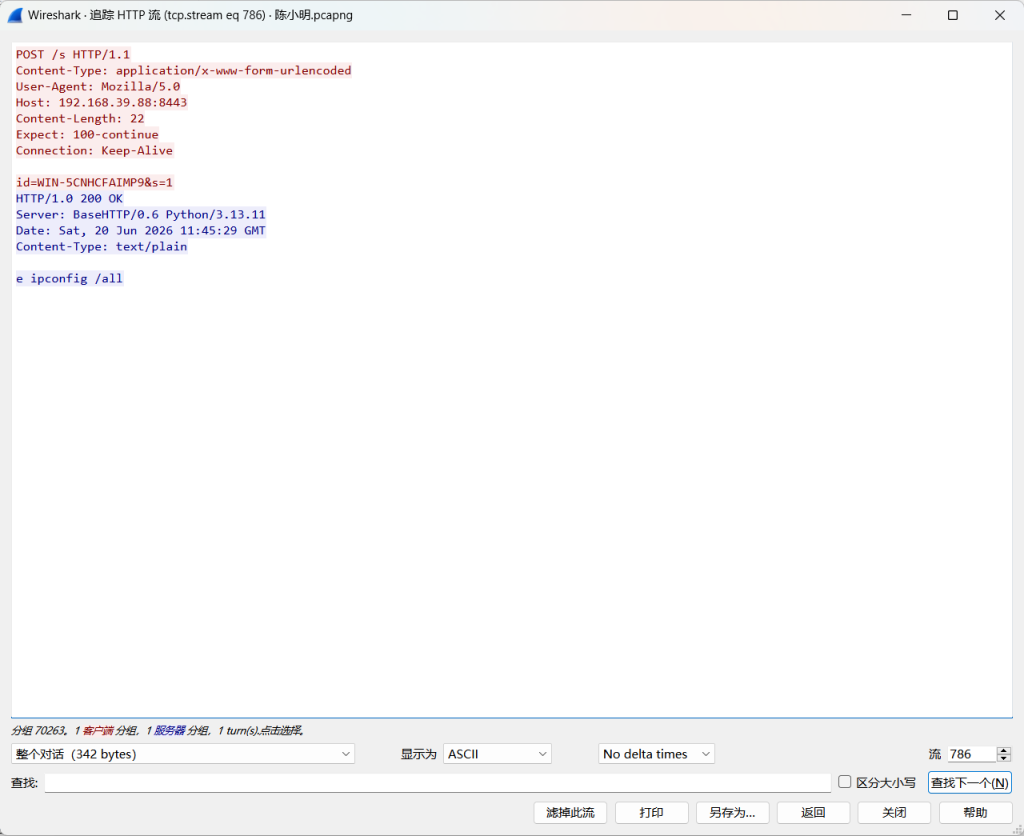Viewport: 1024px width, 836px height.
Task: Click the Connection: Keep-Alive line
Action: (x=95, y=150)
